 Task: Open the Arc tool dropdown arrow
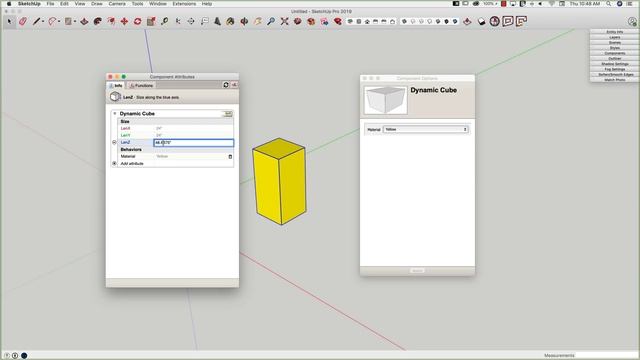[x=59, y=21]
